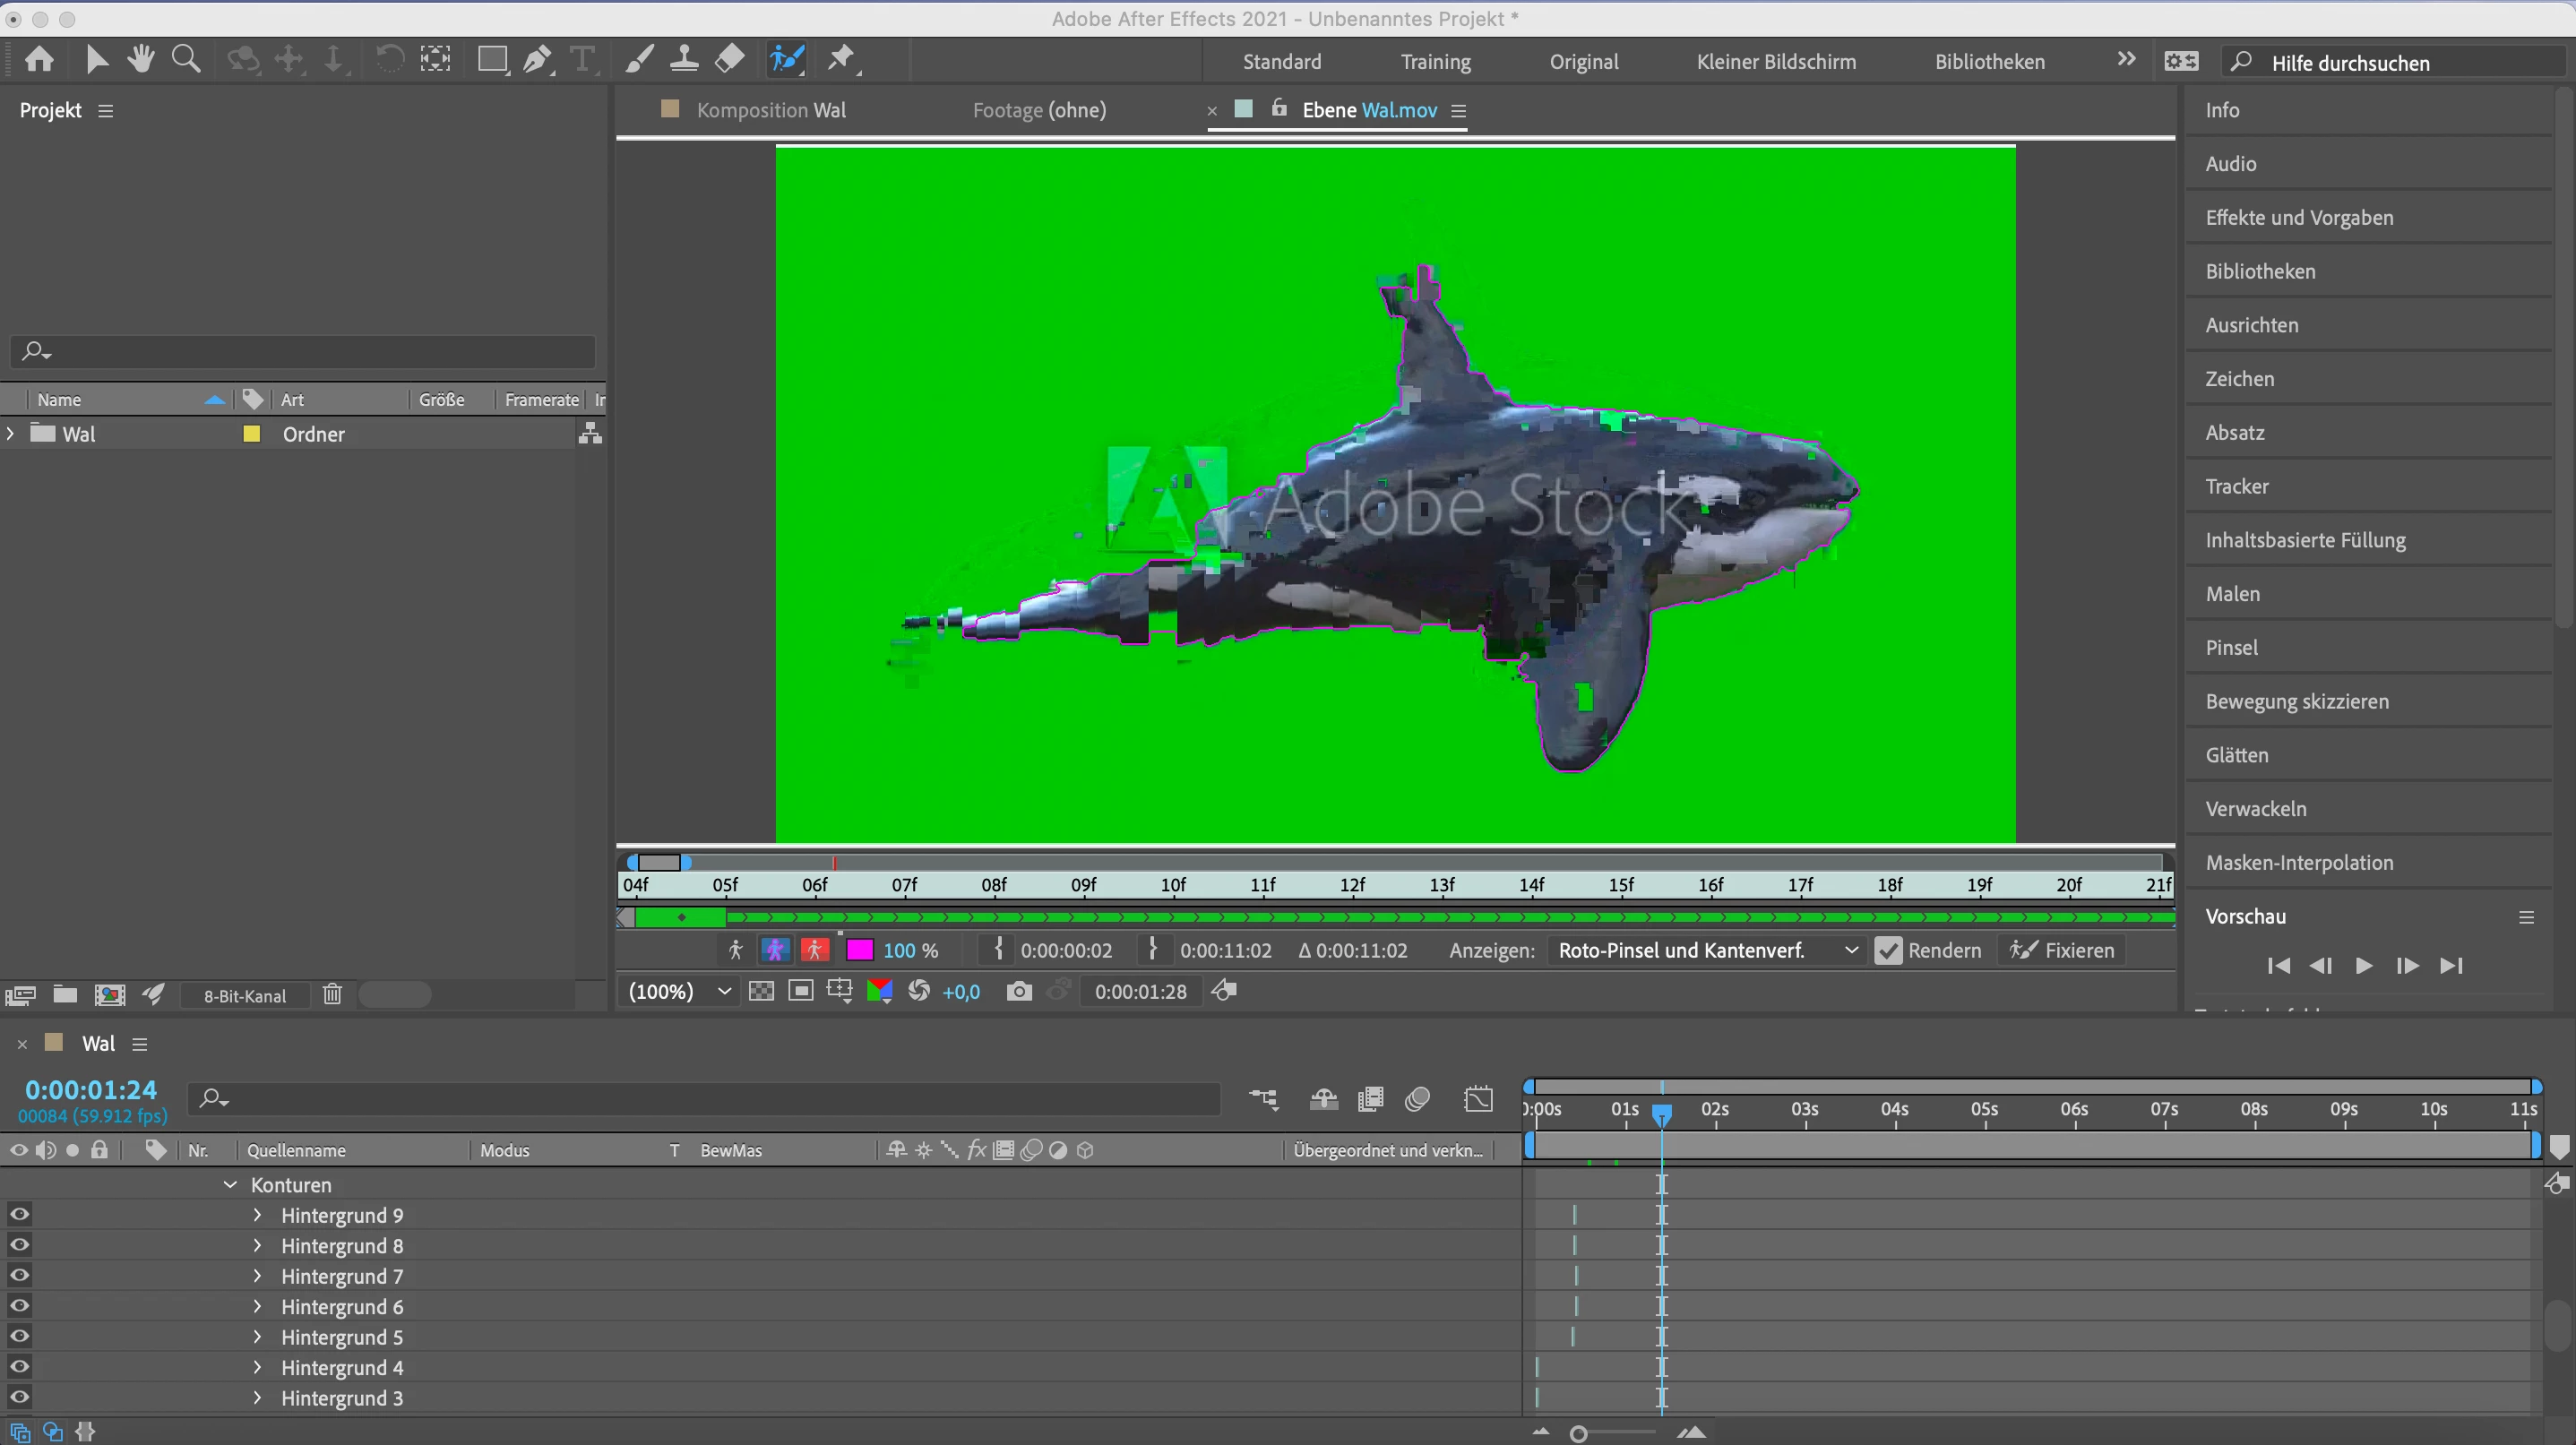
Task: Hide the Hintergrund 9 stroke
Action: click(x=19, y=1215)
